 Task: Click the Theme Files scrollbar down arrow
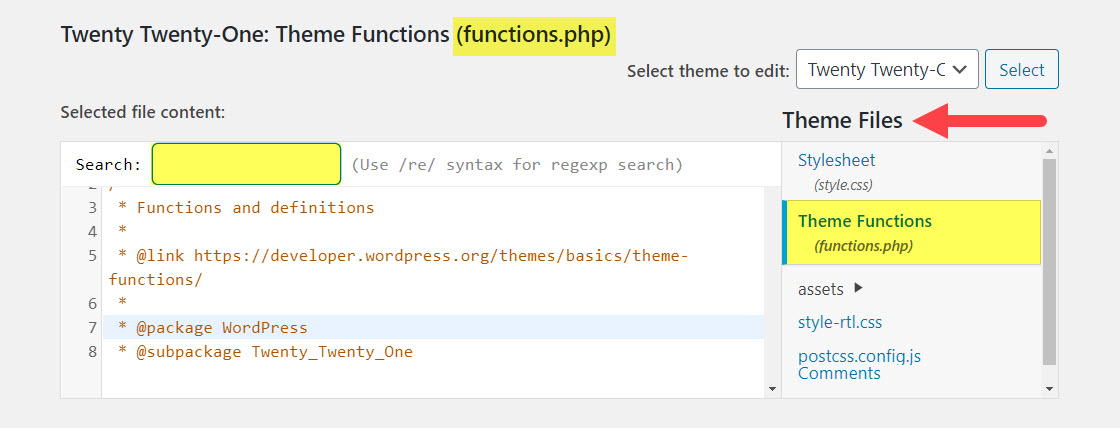coord(1049,388)
